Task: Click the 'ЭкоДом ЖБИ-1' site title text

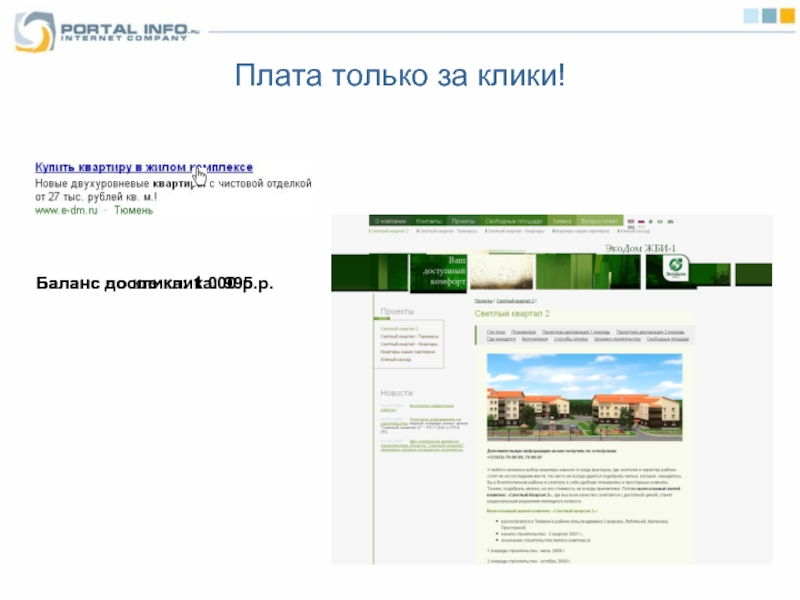Action: coord(640,248)
